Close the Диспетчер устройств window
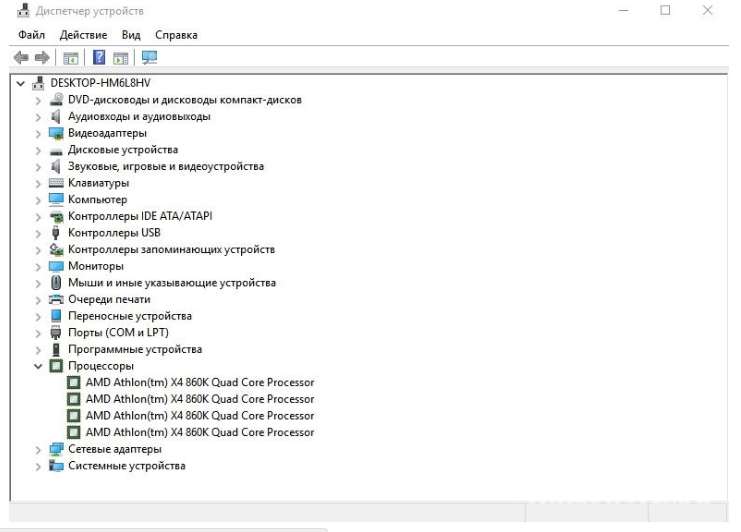The image size is (741, 532). click(x=707, y=10)
